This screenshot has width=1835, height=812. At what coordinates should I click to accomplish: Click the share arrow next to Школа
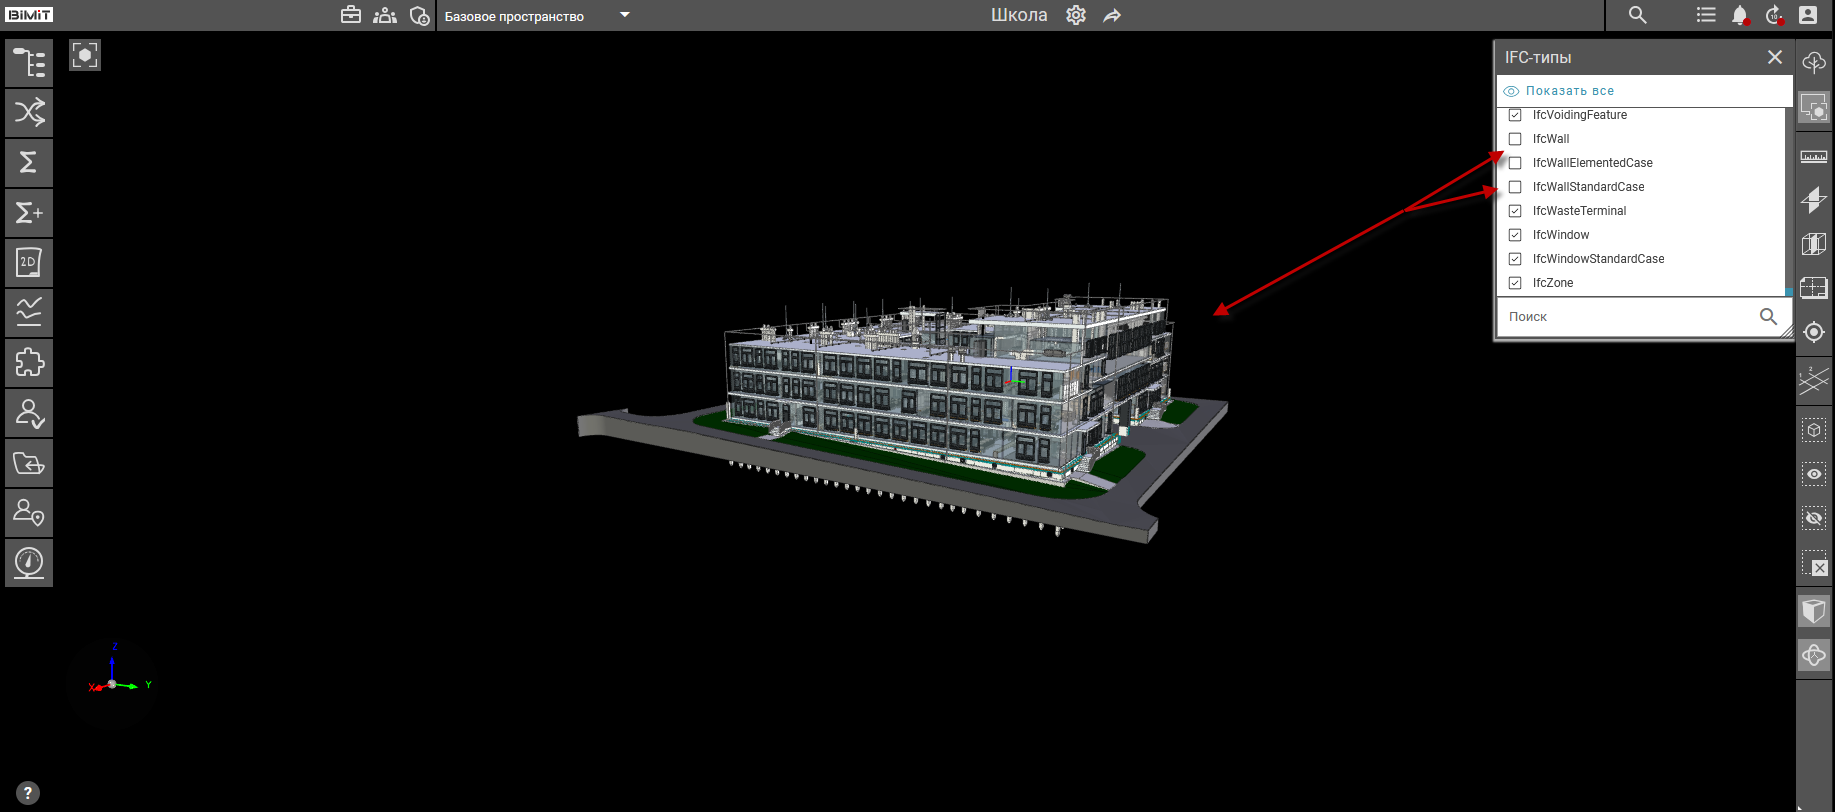pyautogui.click(x=1112, y=15)
